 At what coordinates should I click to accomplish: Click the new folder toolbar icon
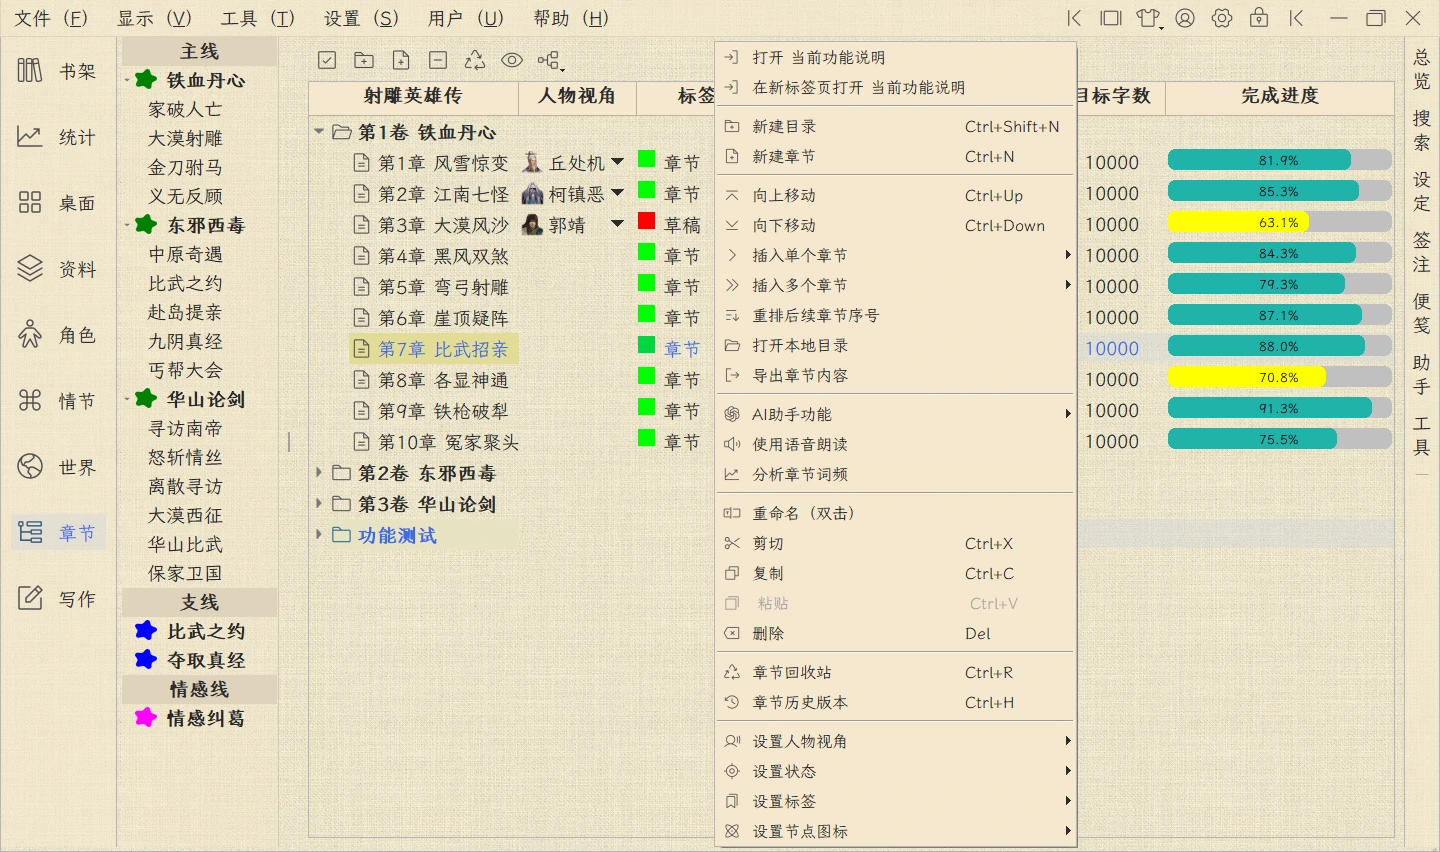tap(364, 60)
